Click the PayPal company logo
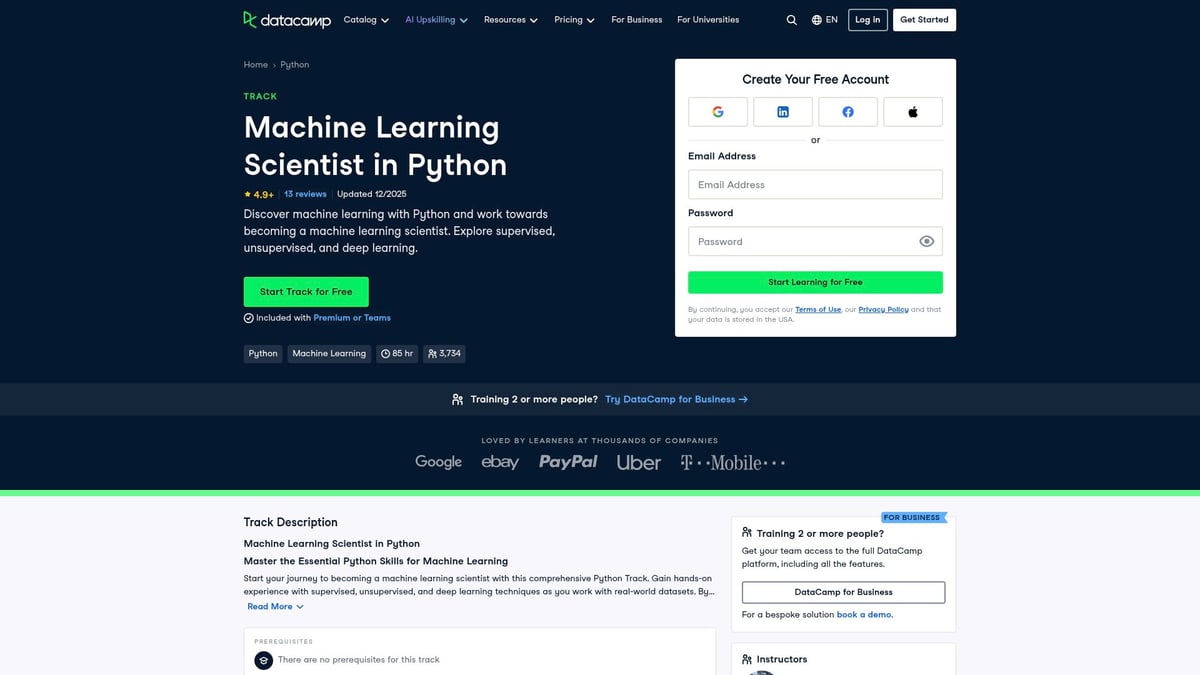 [568, 462]
